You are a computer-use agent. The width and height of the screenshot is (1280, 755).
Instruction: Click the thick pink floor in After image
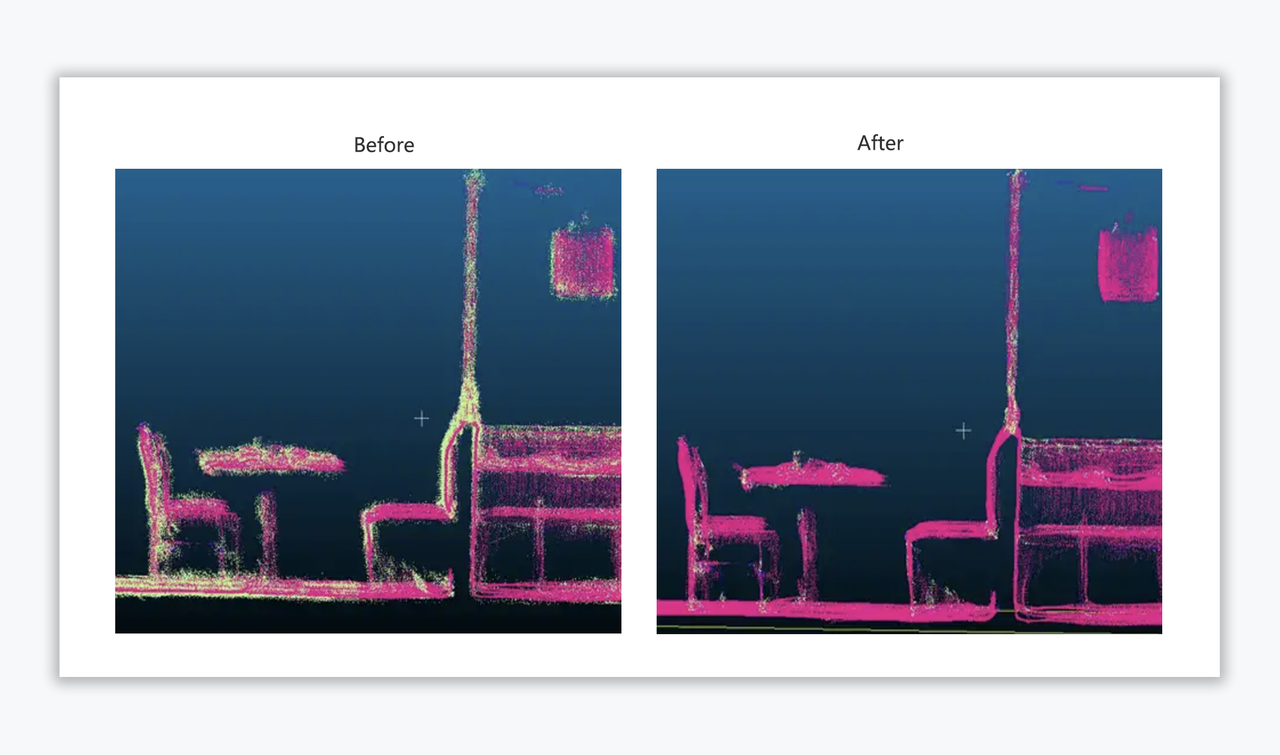820,608
